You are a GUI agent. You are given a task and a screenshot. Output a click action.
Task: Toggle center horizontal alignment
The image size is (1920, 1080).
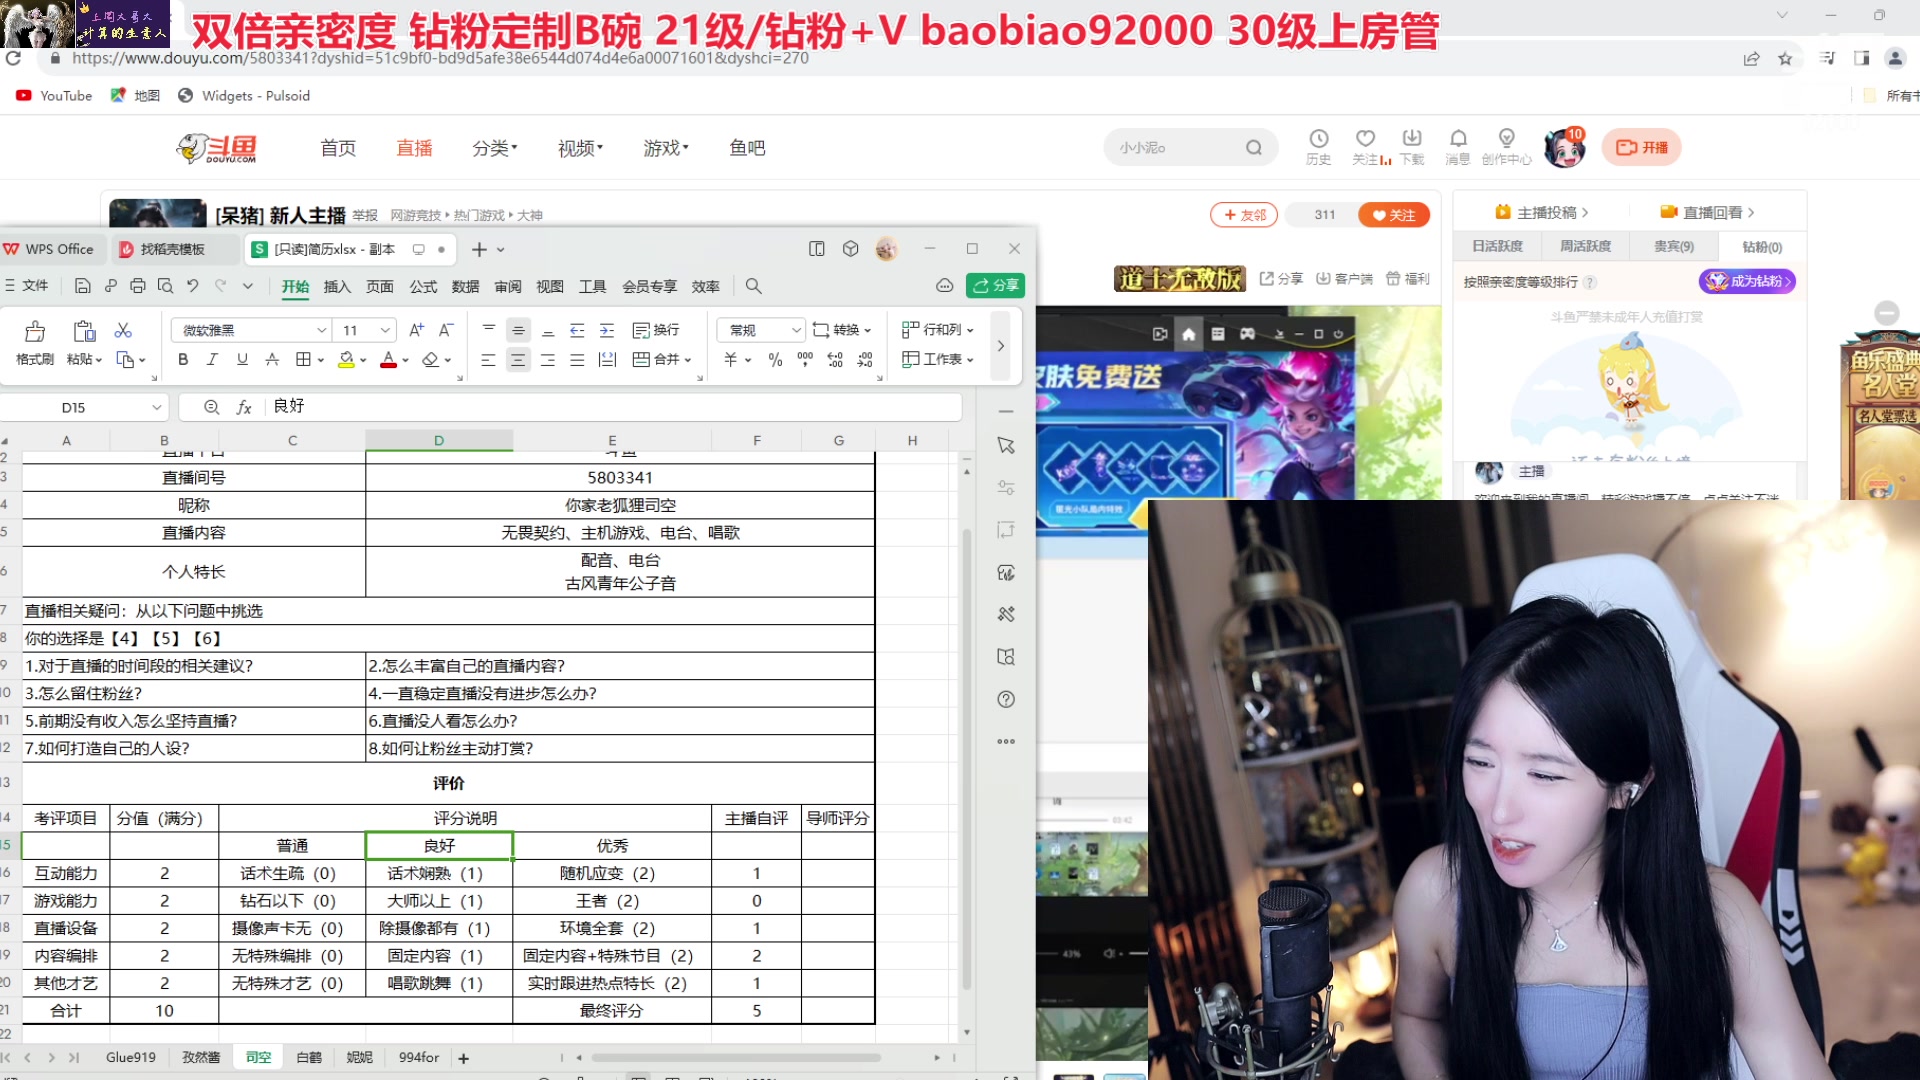coord(517,359)
